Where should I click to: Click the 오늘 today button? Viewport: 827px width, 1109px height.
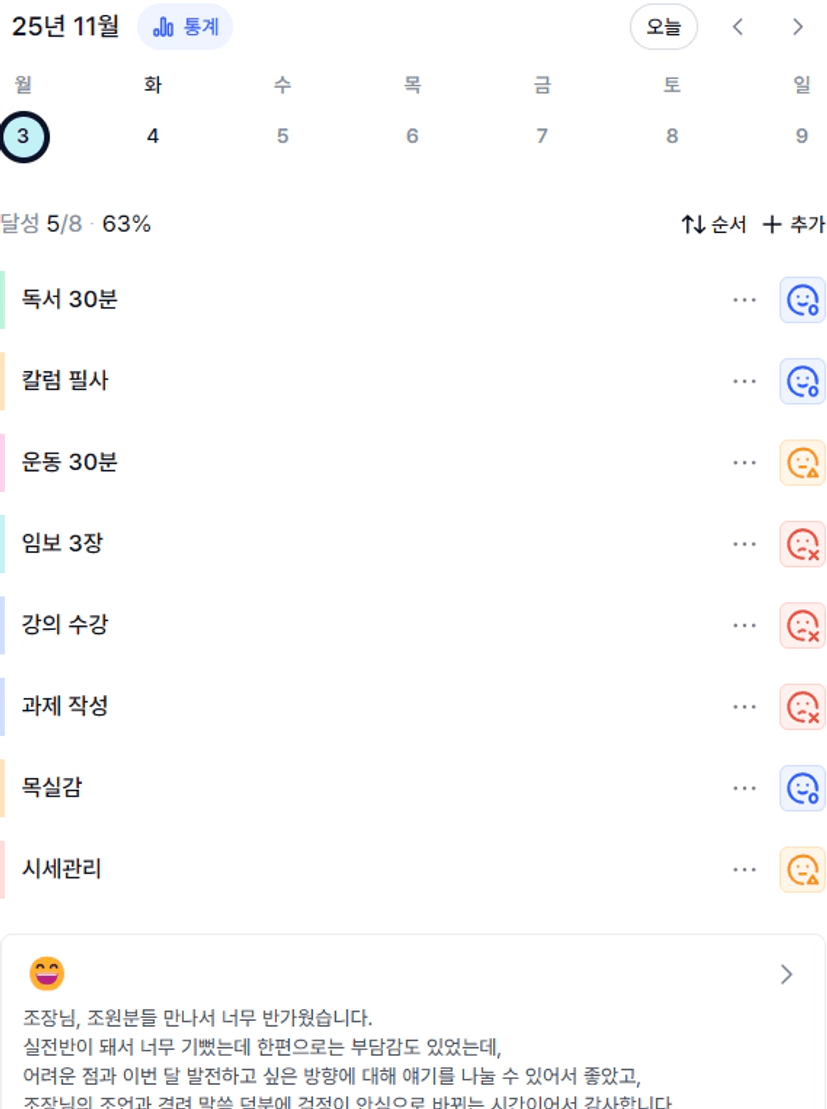663,27
